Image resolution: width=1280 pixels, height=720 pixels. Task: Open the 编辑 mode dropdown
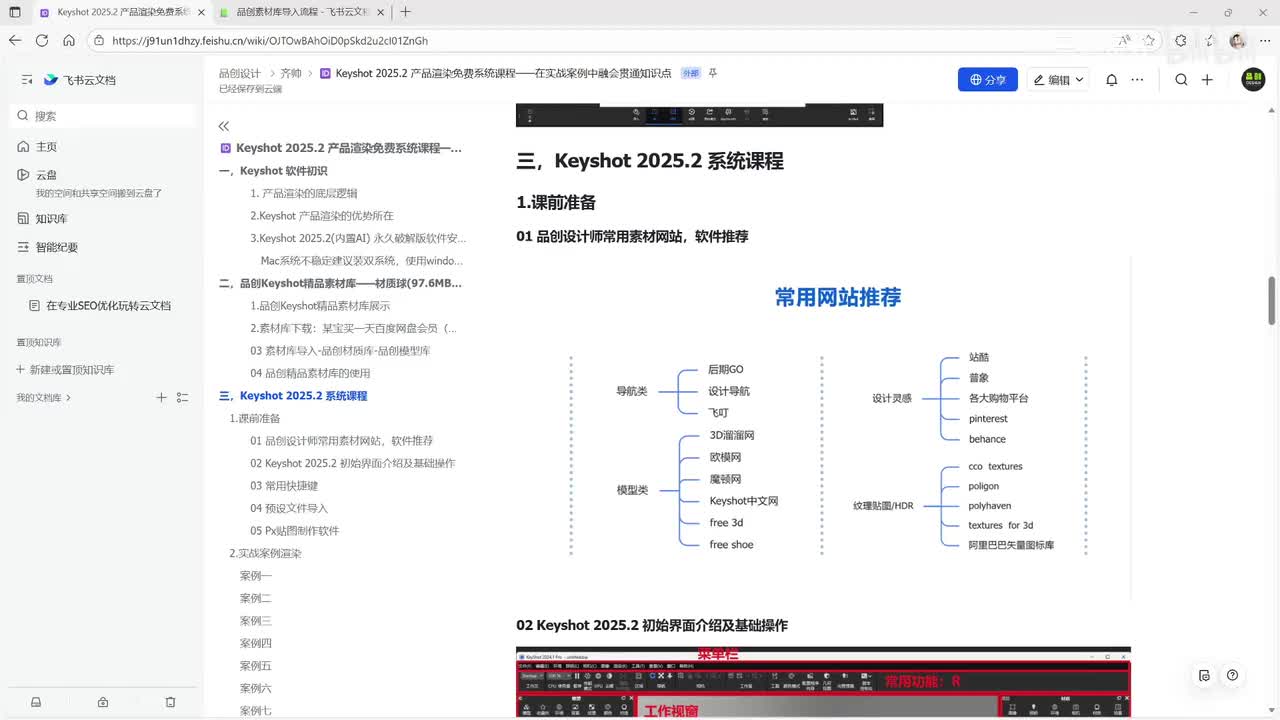point(1058,80)
